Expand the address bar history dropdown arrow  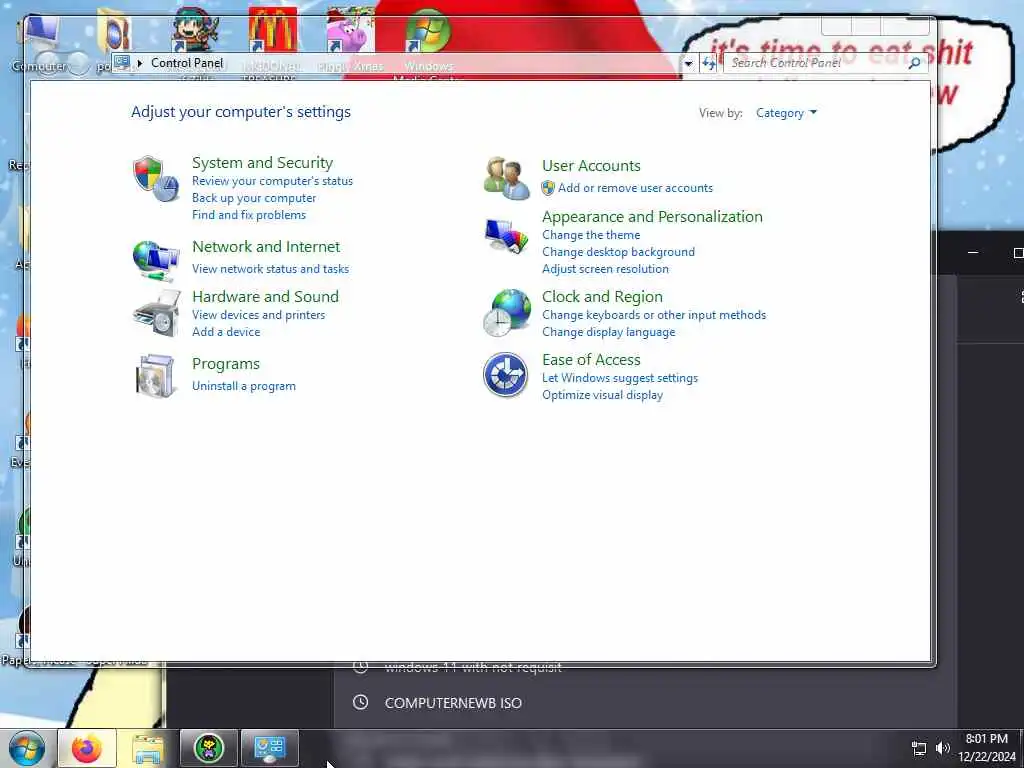pos(688,63)
